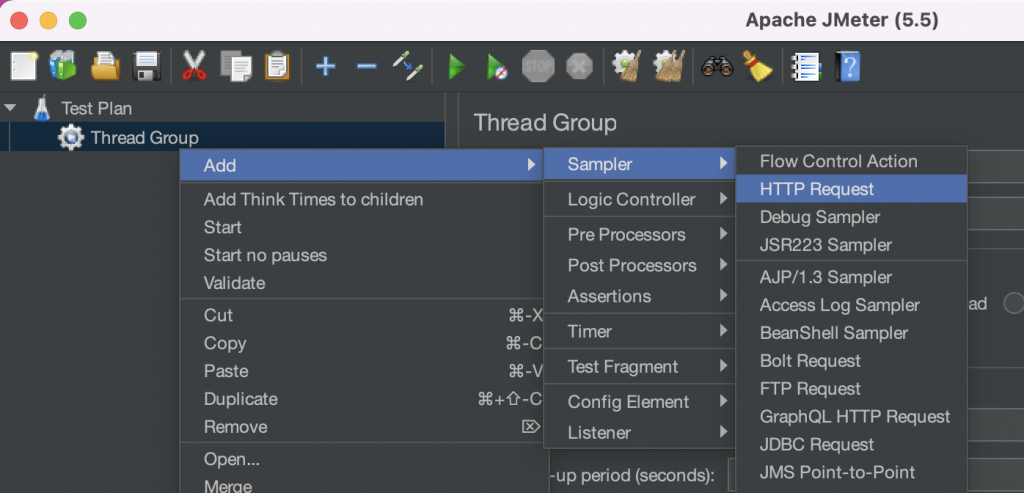The height and width of the screenshot is (493, 1024).
Task: Open the Function Helper dialog icon
Action: click(805, 67)
